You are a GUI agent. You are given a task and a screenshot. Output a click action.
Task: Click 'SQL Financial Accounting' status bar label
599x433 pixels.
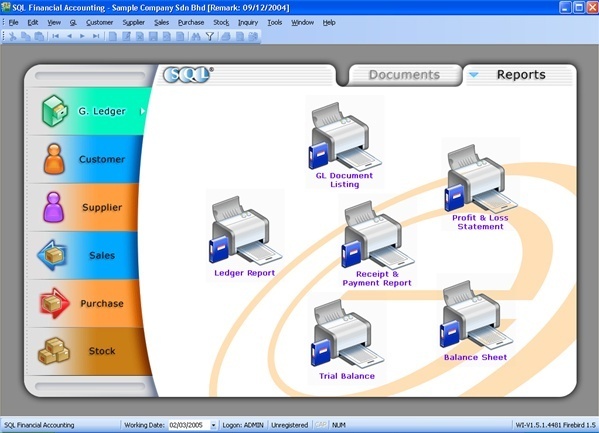pos(39,425)
